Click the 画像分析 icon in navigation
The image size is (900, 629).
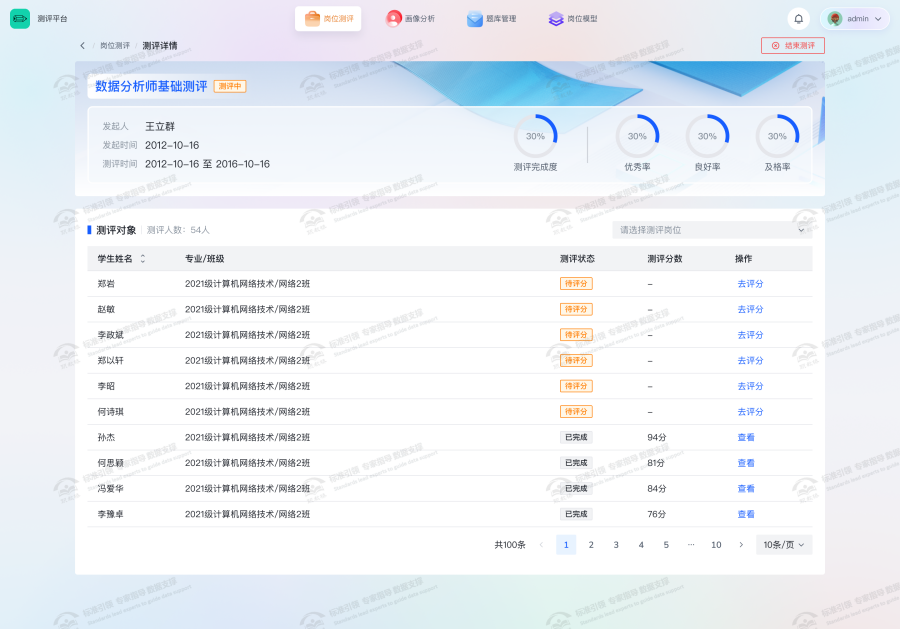click(x=394, y=19)
